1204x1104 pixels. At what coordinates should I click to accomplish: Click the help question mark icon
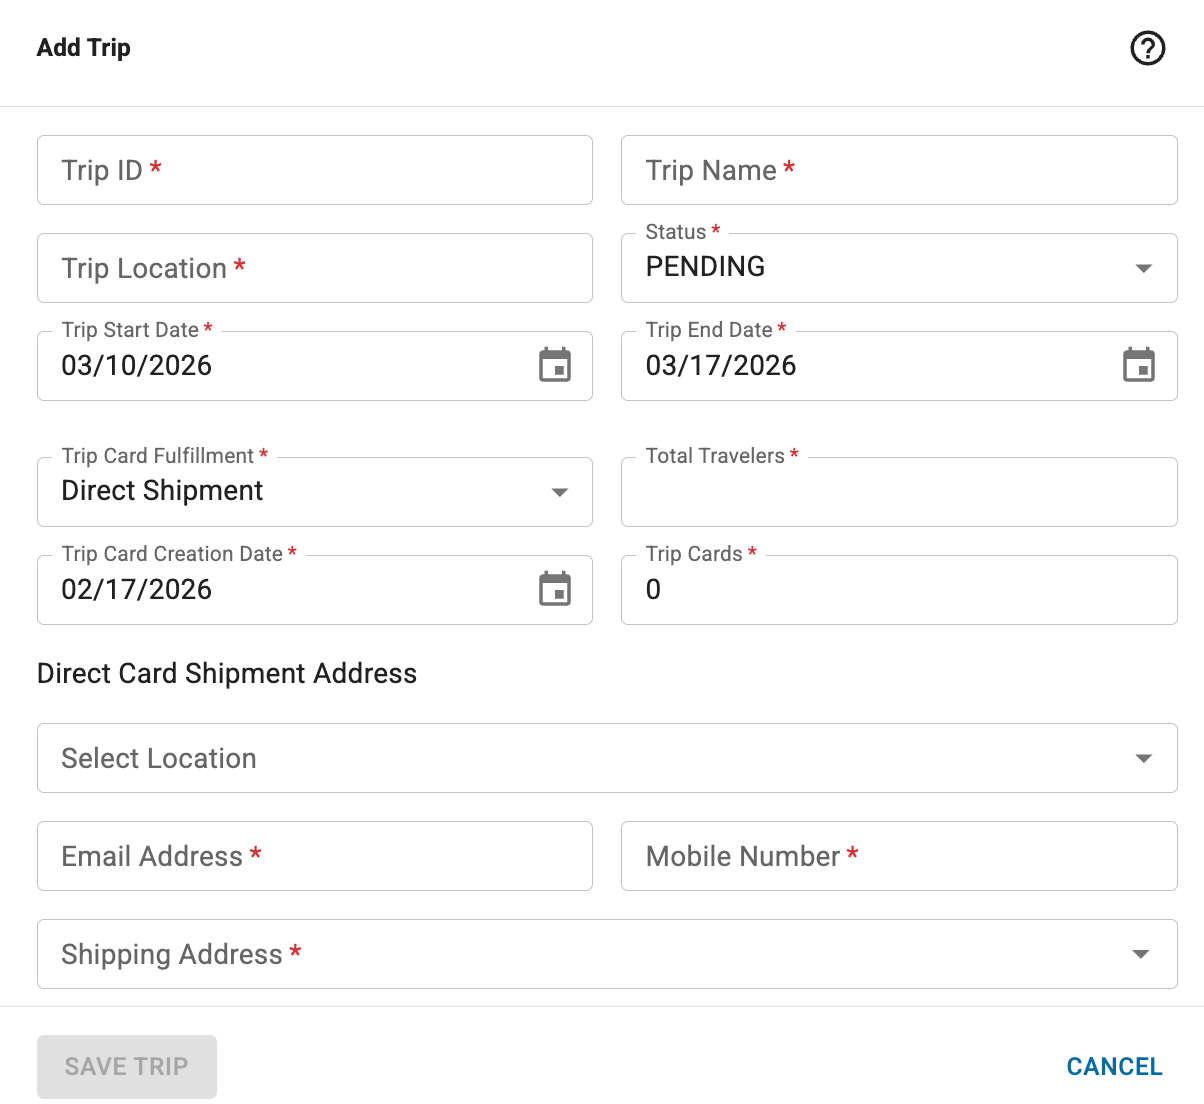[1147, 48]
